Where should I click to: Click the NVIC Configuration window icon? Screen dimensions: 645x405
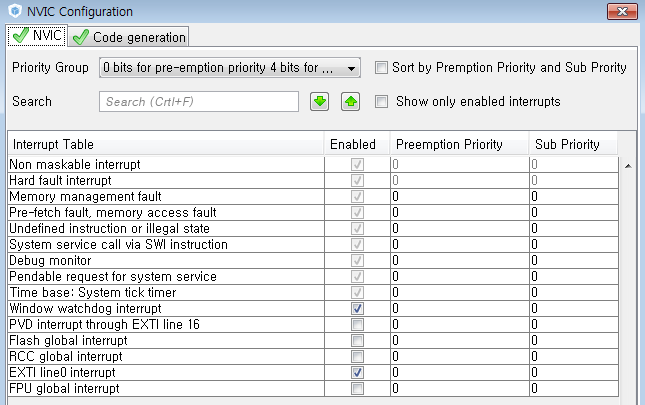coord(15,11)
